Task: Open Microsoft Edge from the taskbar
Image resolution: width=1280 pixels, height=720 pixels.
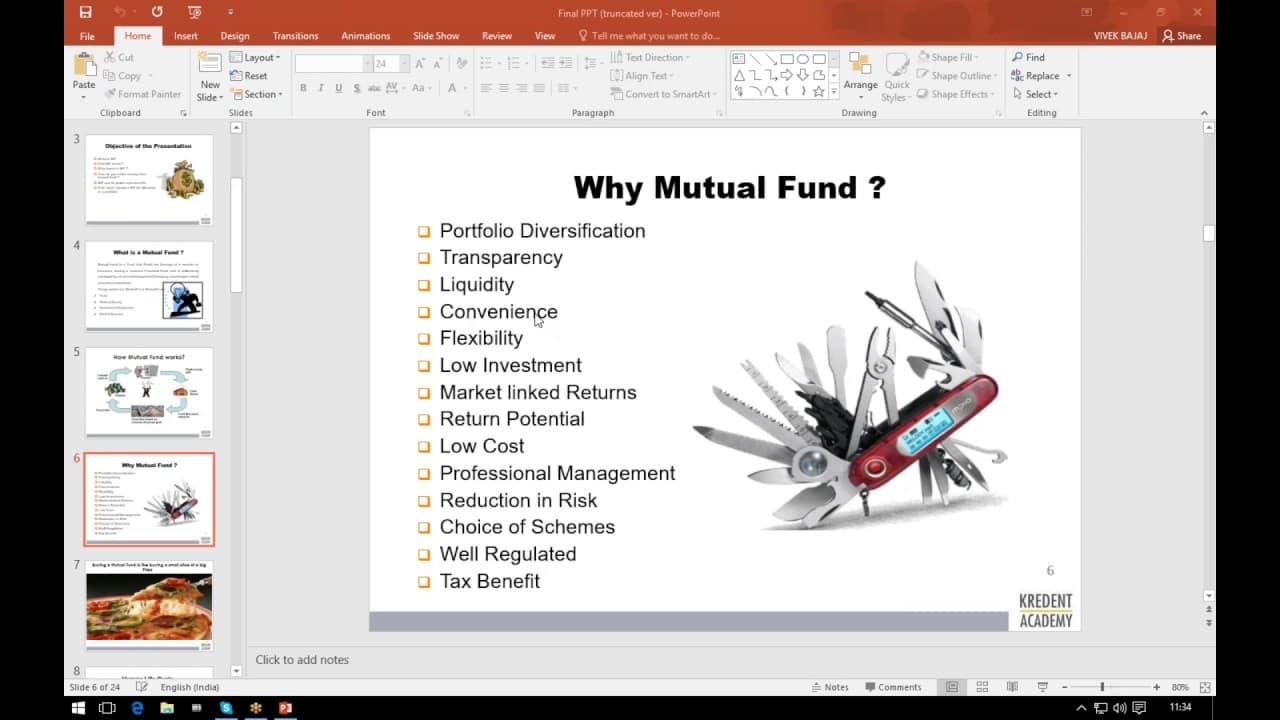Action: tap(138, 708)
